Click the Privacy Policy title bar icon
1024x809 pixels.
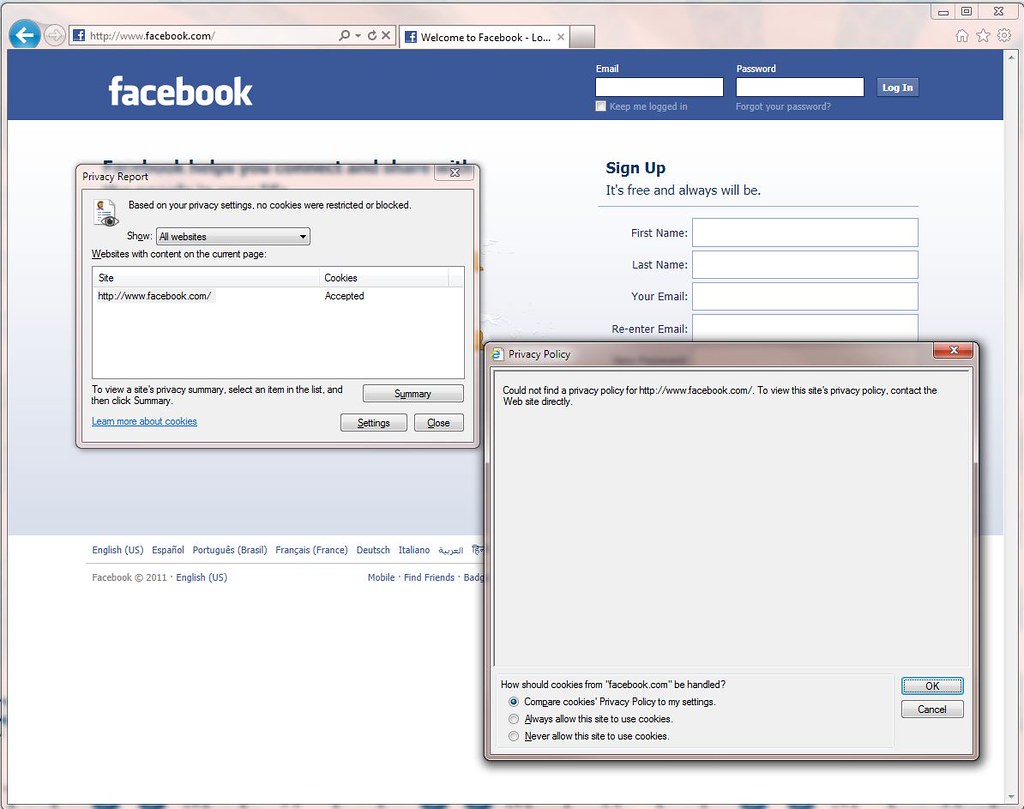tap(498, 355)
